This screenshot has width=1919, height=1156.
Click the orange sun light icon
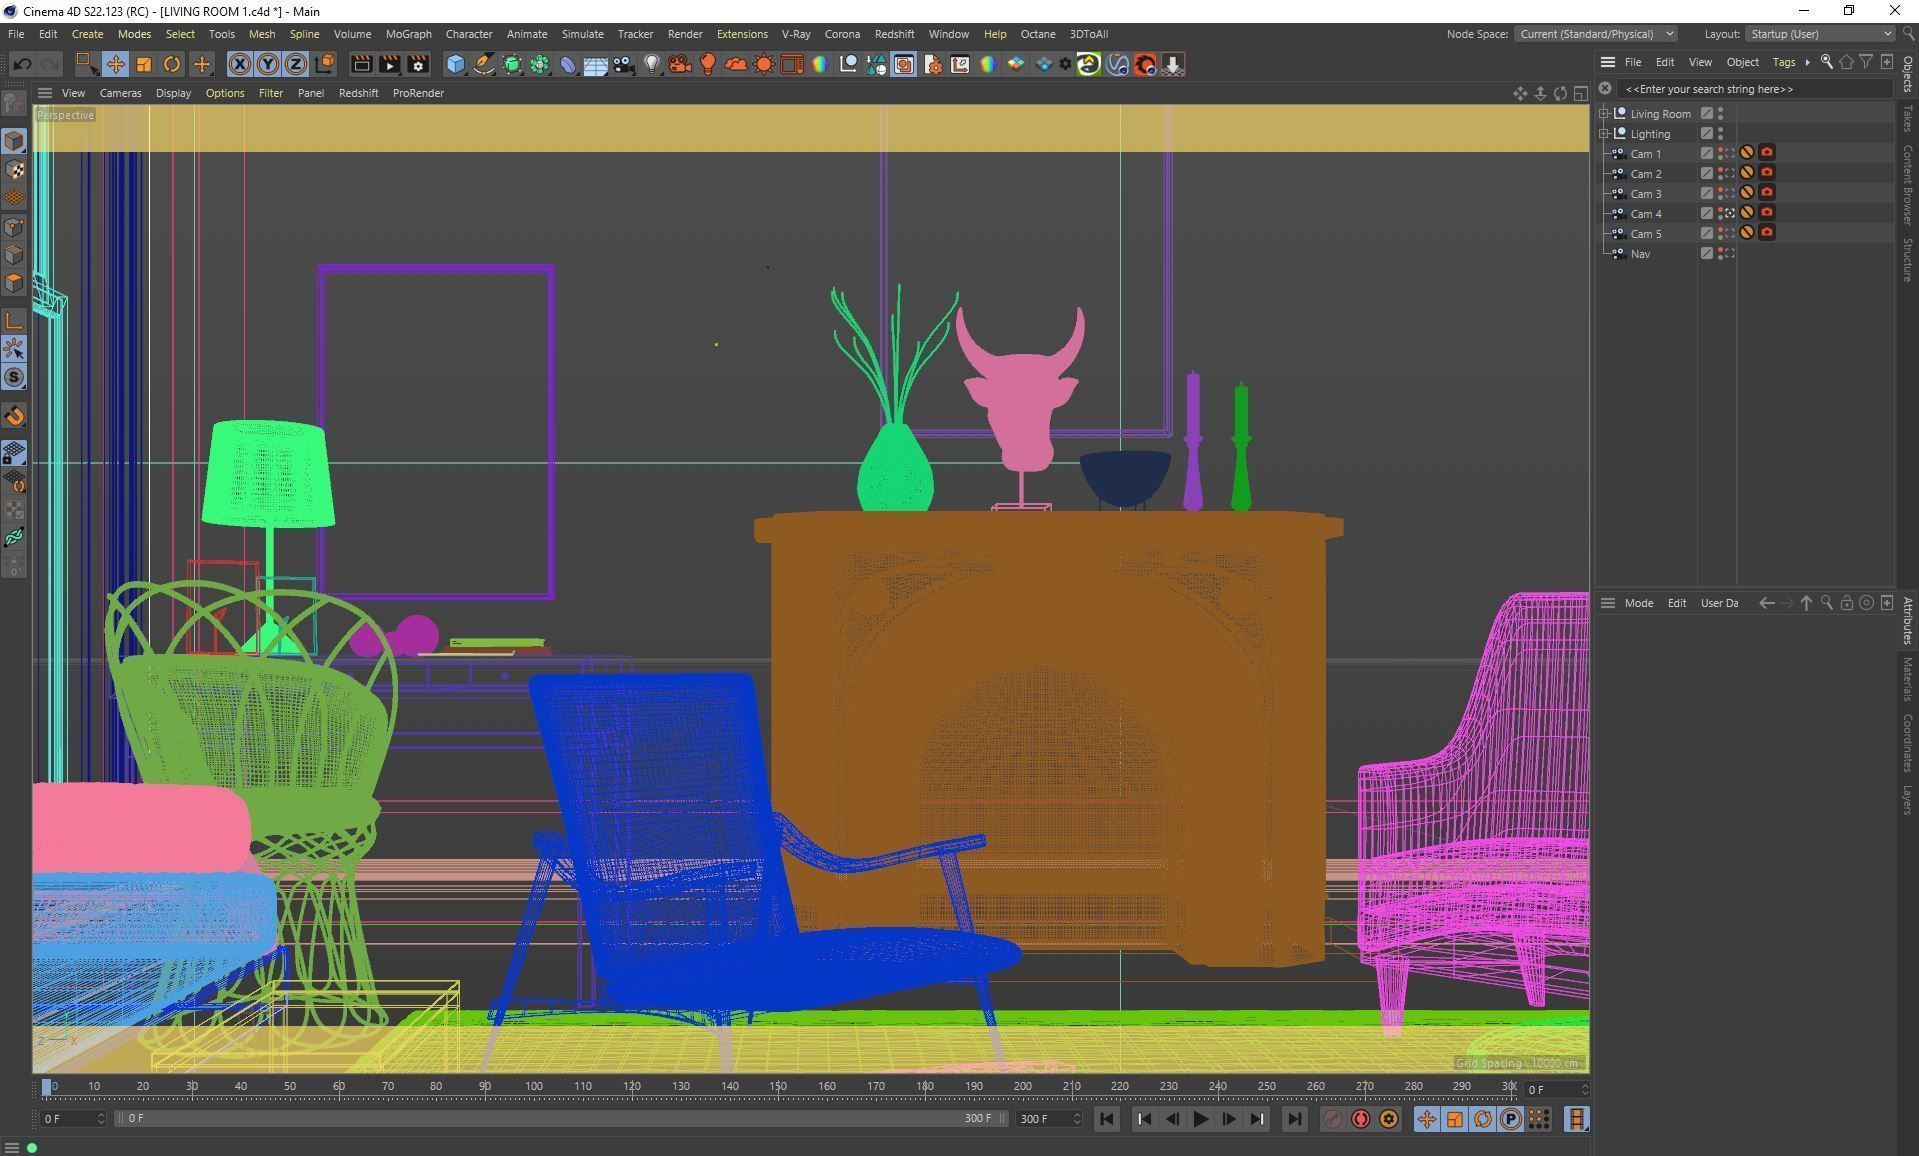click(764, 65)
